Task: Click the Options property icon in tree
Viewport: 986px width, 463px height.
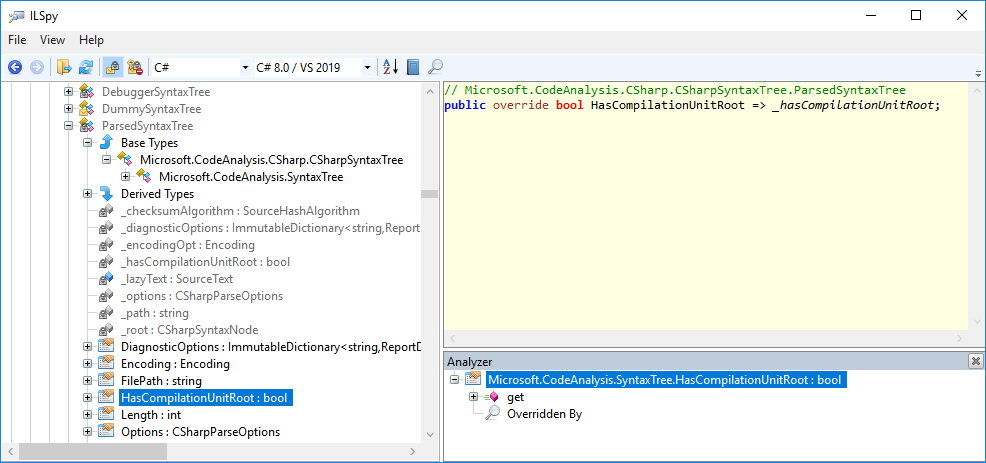Action: coord(106,432)
